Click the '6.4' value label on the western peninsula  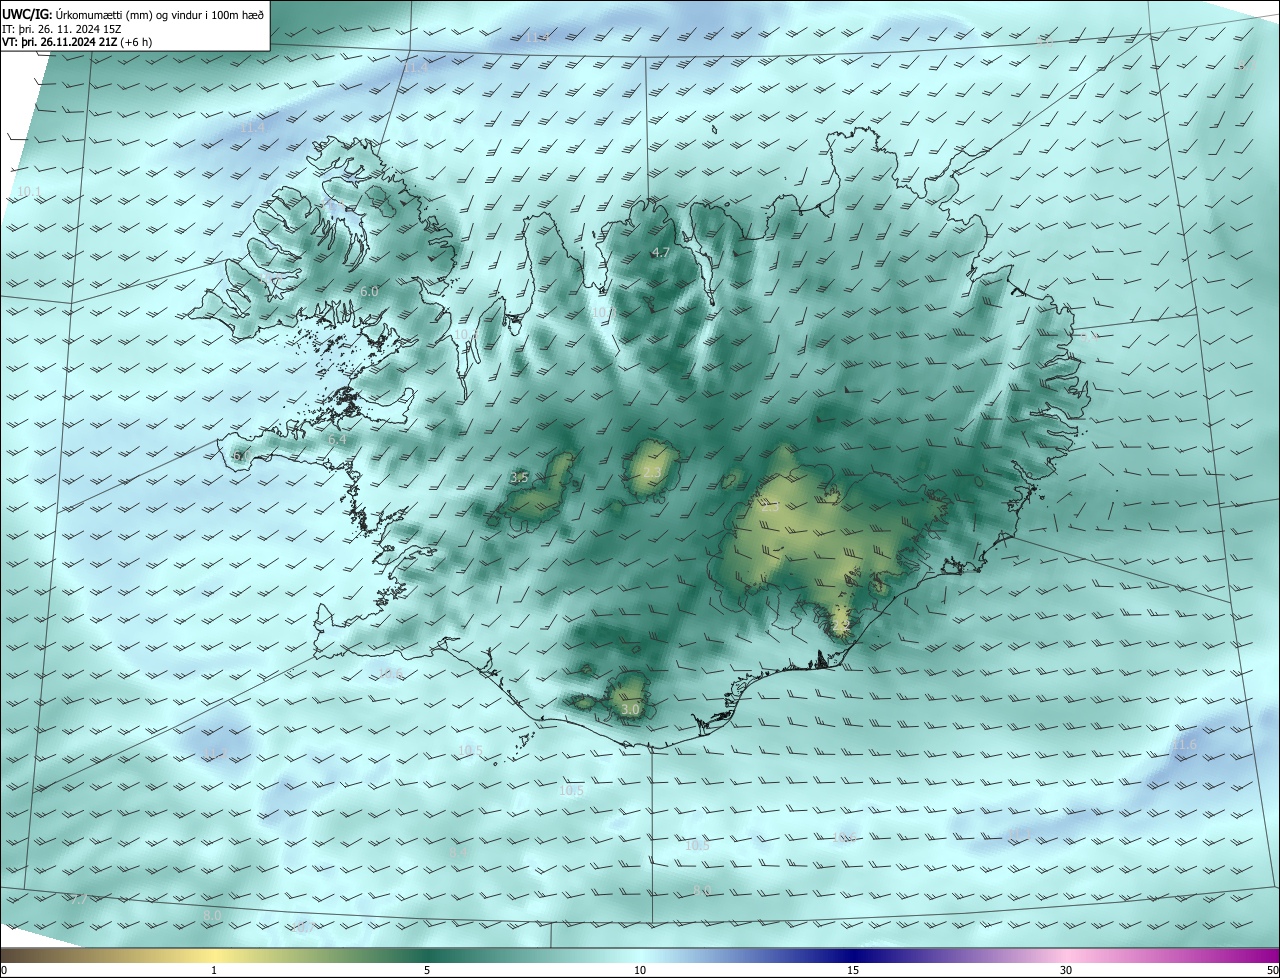[x=337, y=439]
